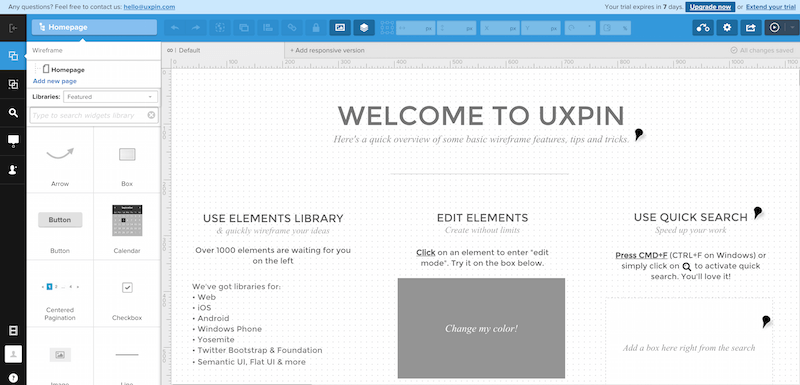Open the comments panel icon in sidebar
The width and height of the screenshot is (800, 385).
pos(13,141)
